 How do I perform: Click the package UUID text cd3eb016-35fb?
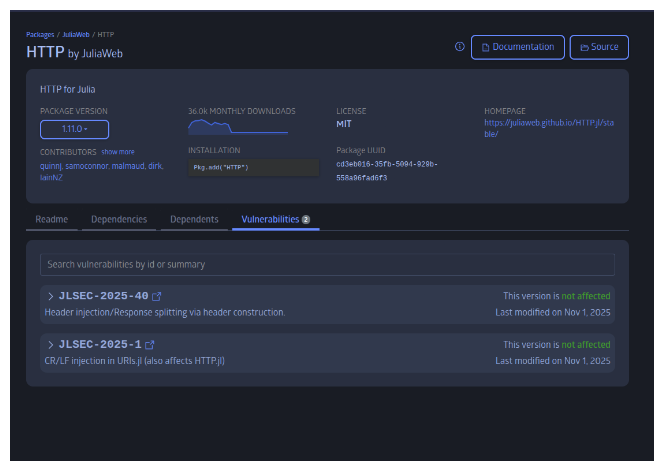(x=387, y=171)
